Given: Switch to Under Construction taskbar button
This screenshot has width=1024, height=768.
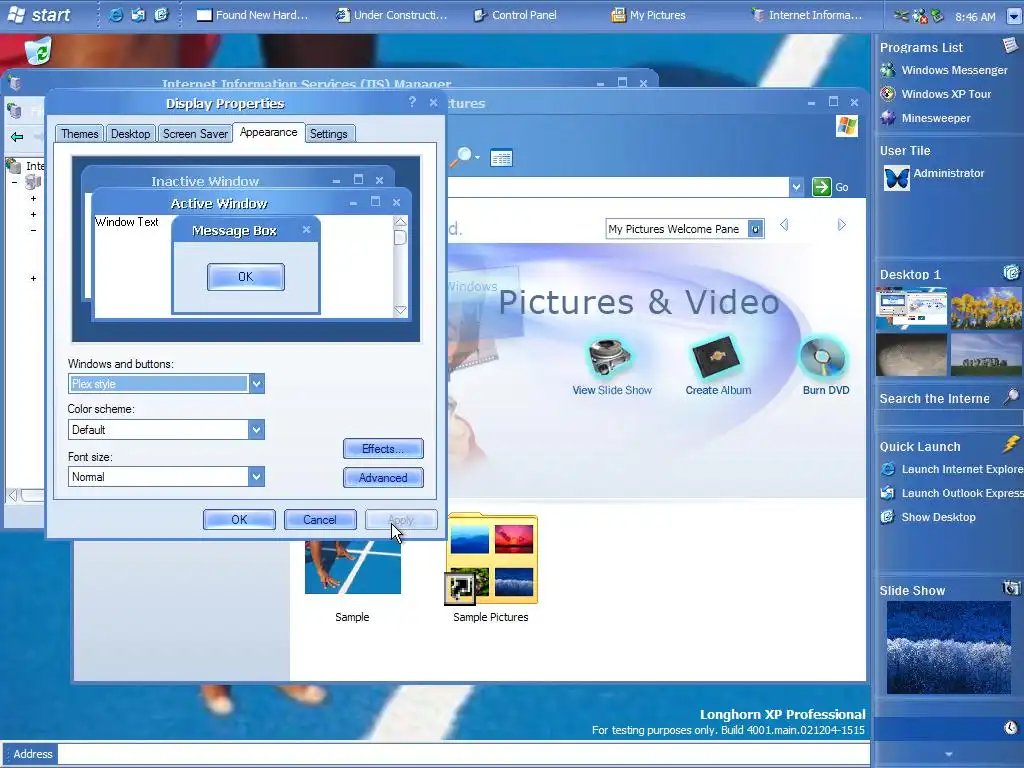Looking at the screenshot, I should (x=392, y=15).
